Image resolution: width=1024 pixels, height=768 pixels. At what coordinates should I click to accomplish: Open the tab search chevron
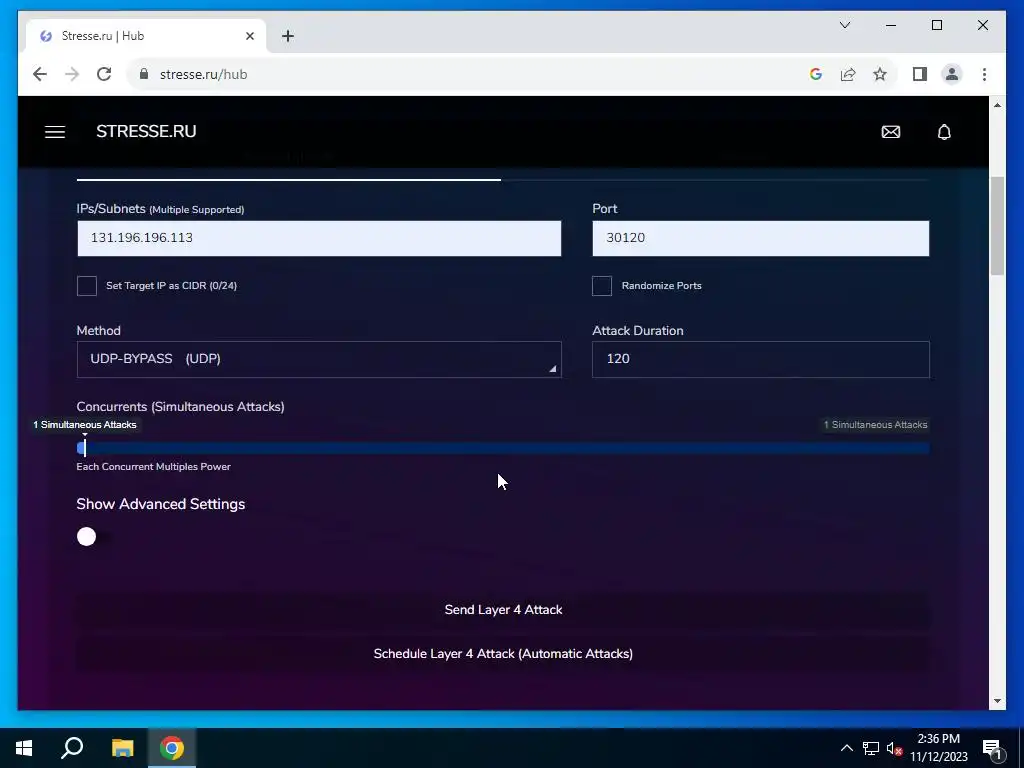click(844, 25)
